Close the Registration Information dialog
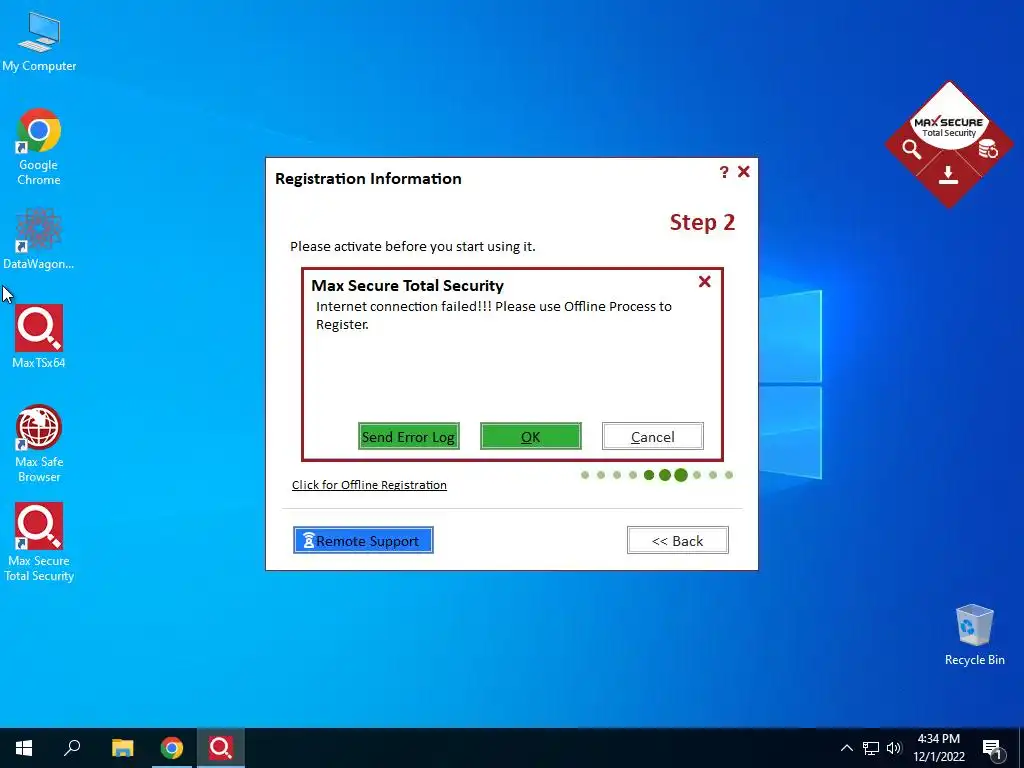The height and width of the screenshot is (768, 1024). coord(744,171)
